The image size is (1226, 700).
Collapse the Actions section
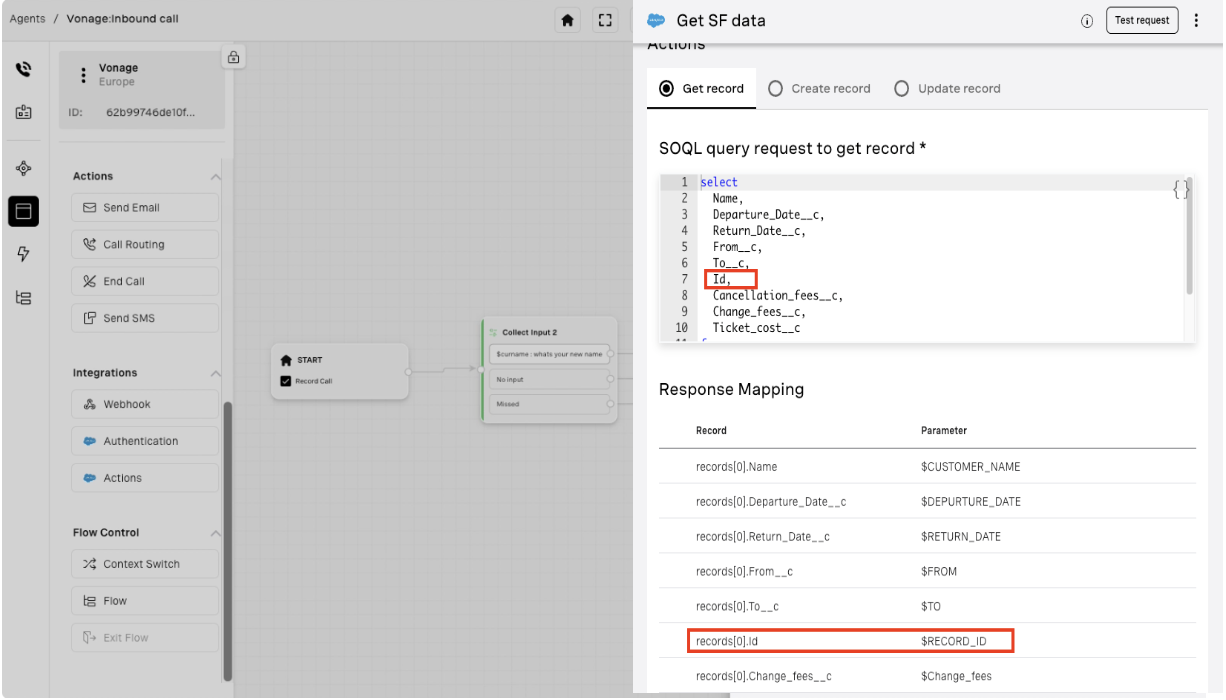click(215, 177)
